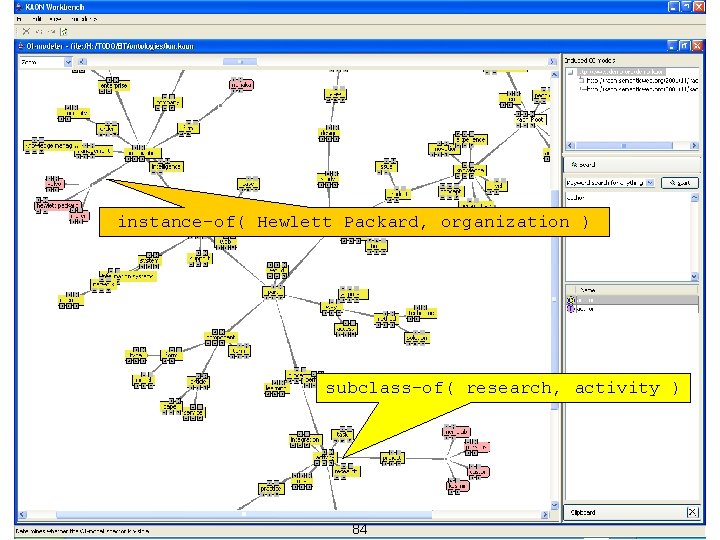Close the Clipboard panel
Viewport: 720px width, 540px height.
[692, 512]
